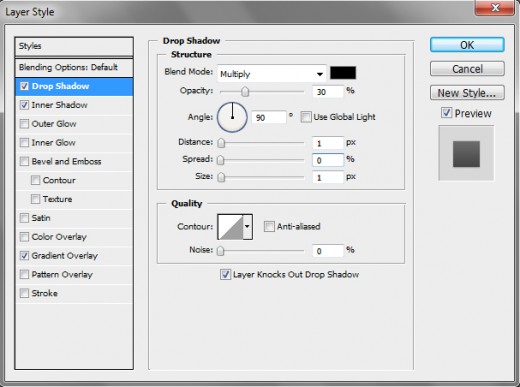Enable the Inner Glow checkbox
This screenshot has width=520, height=387.
click(x=24, y=143)
